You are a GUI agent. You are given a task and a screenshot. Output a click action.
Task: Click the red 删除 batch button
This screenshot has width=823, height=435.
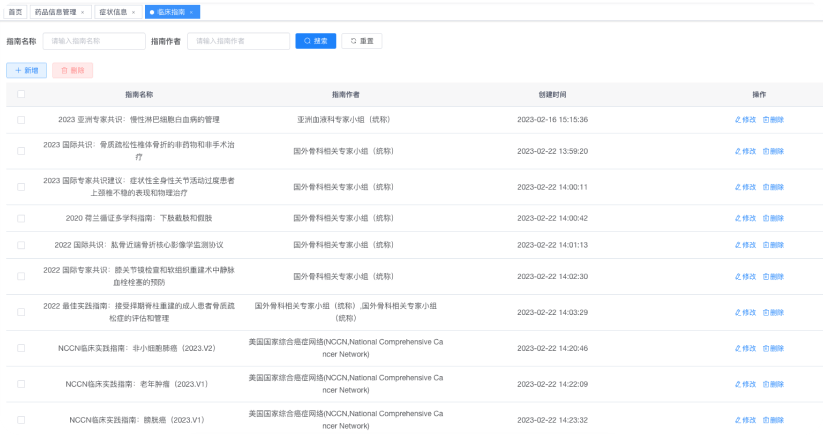click(x=72, y=70)
